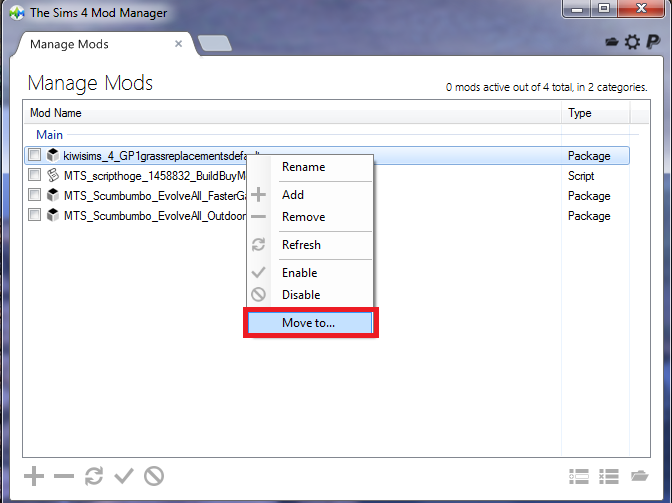Click the add mod plus icon in bottom toolbar
672x503 pixels.
[x=34, y=476]
